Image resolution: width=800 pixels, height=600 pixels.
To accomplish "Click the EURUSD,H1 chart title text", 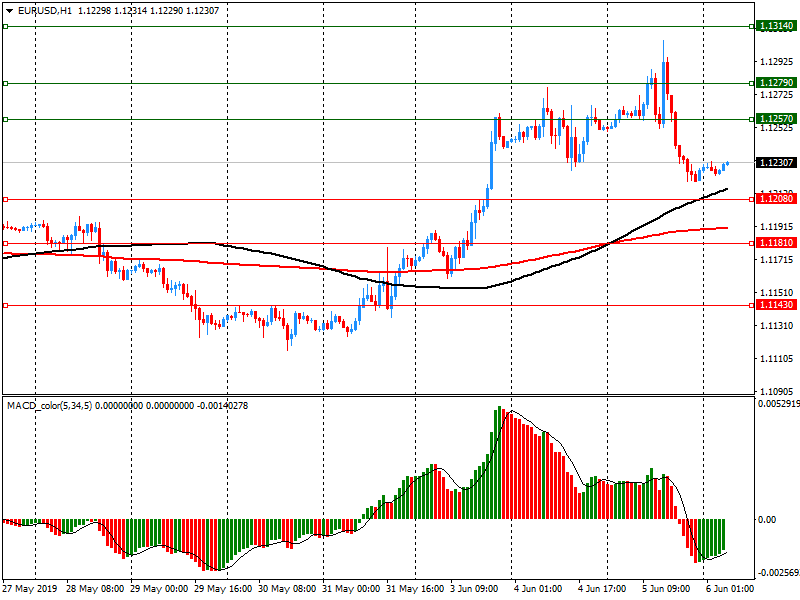I will tap(45, 11).
